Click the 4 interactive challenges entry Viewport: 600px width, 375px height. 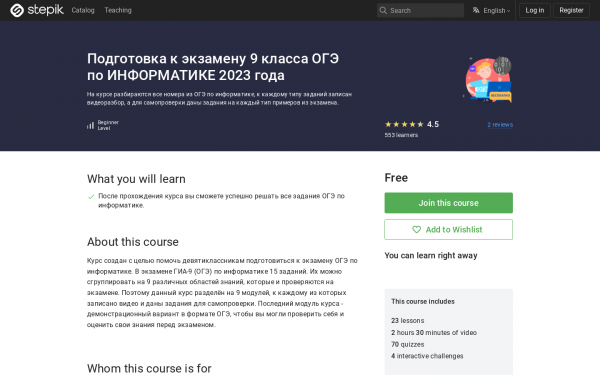[427, 356]
